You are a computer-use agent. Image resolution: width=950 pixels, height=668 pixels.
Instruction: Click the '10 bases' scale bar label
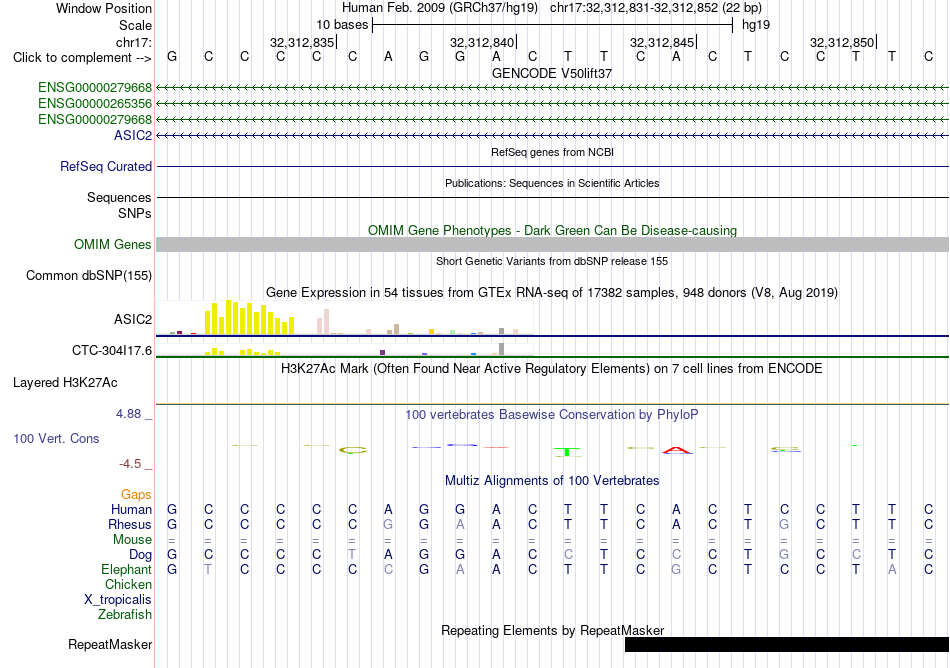(x=342, y=25)
